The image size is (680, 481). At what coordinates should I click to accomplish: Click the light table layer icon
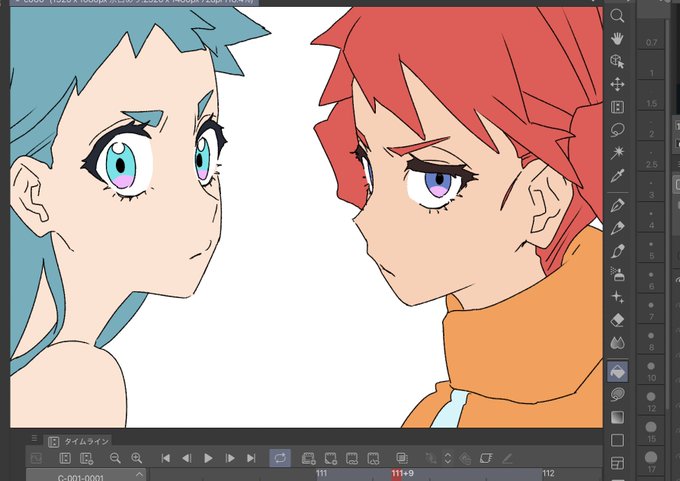coord(486,458)
